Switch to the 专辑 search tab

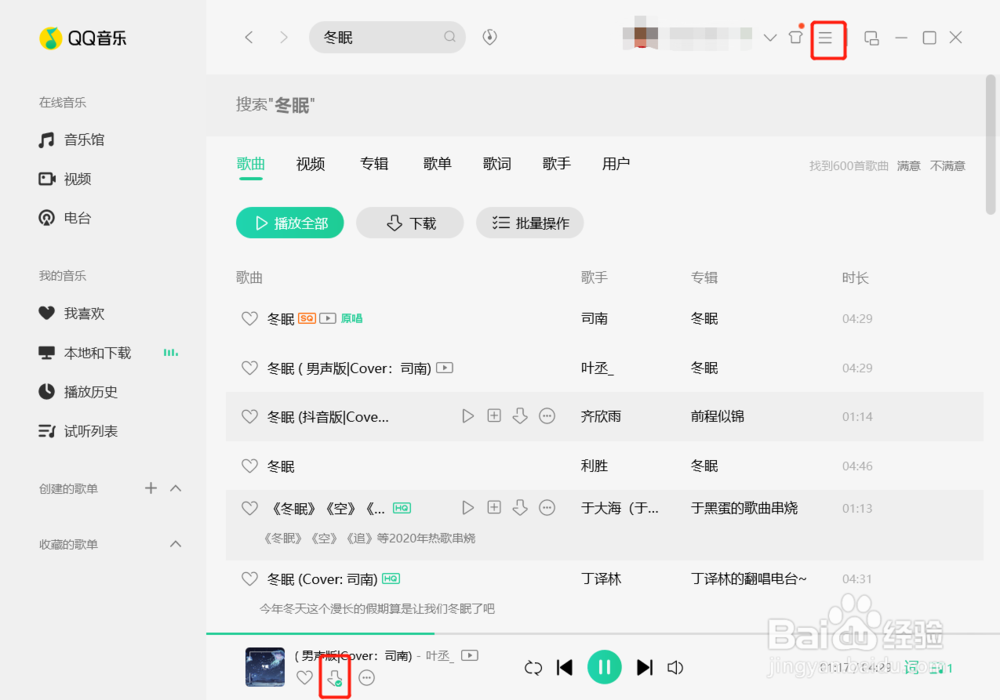coord(374,164)
